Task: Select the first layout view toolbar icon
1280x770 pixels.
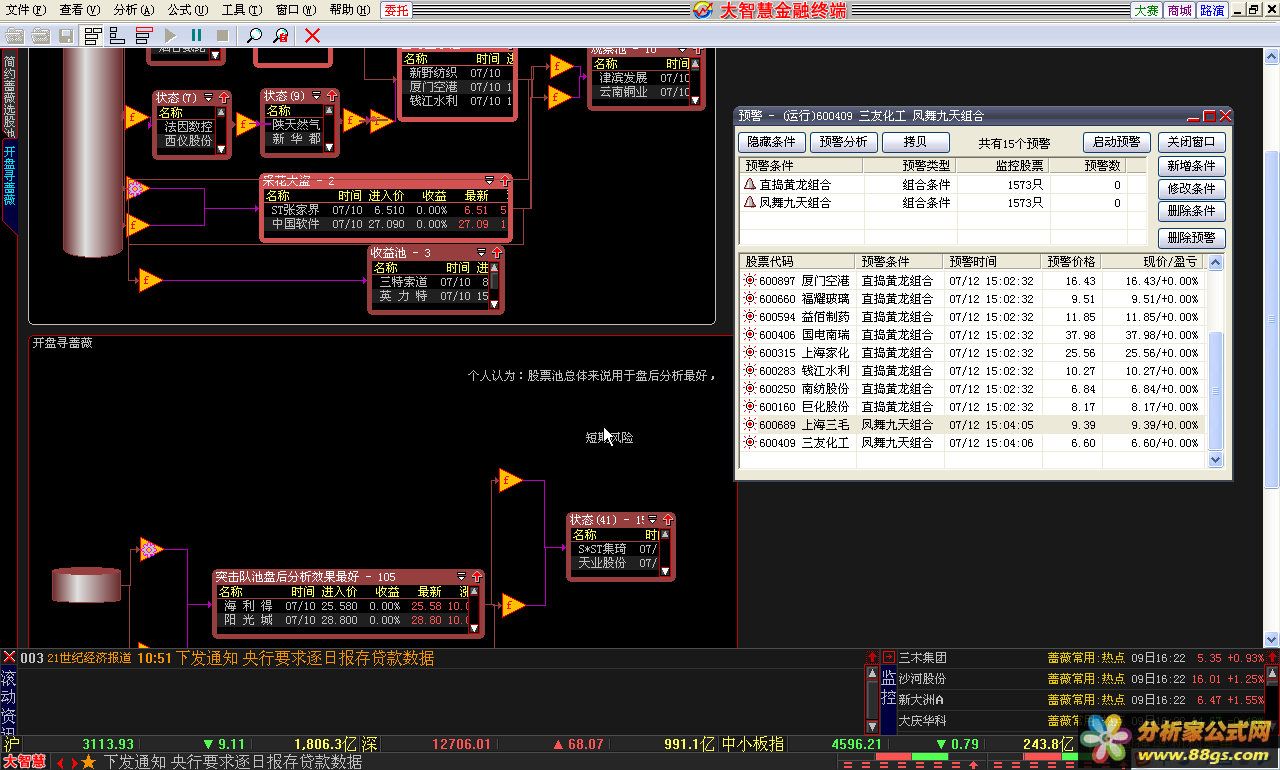Action: [x=93, y=36]
